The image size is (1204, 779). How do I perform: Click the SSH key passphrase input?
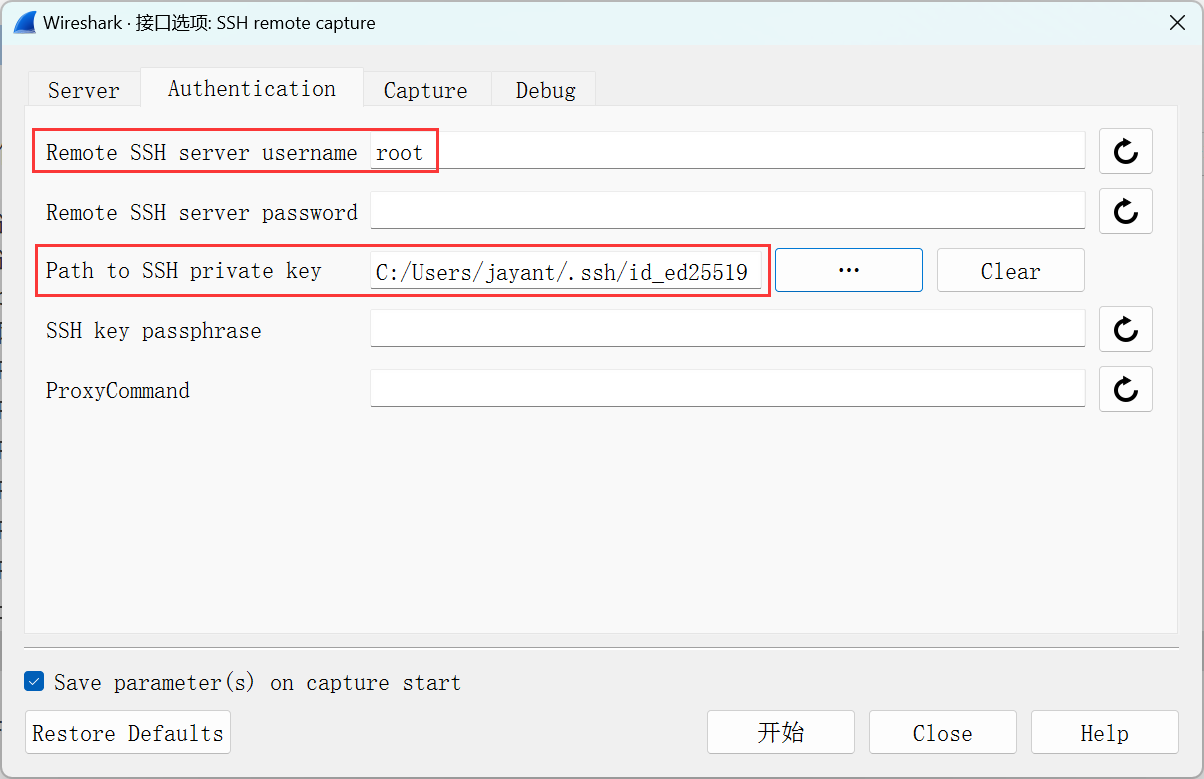click(x=727, y=329)
